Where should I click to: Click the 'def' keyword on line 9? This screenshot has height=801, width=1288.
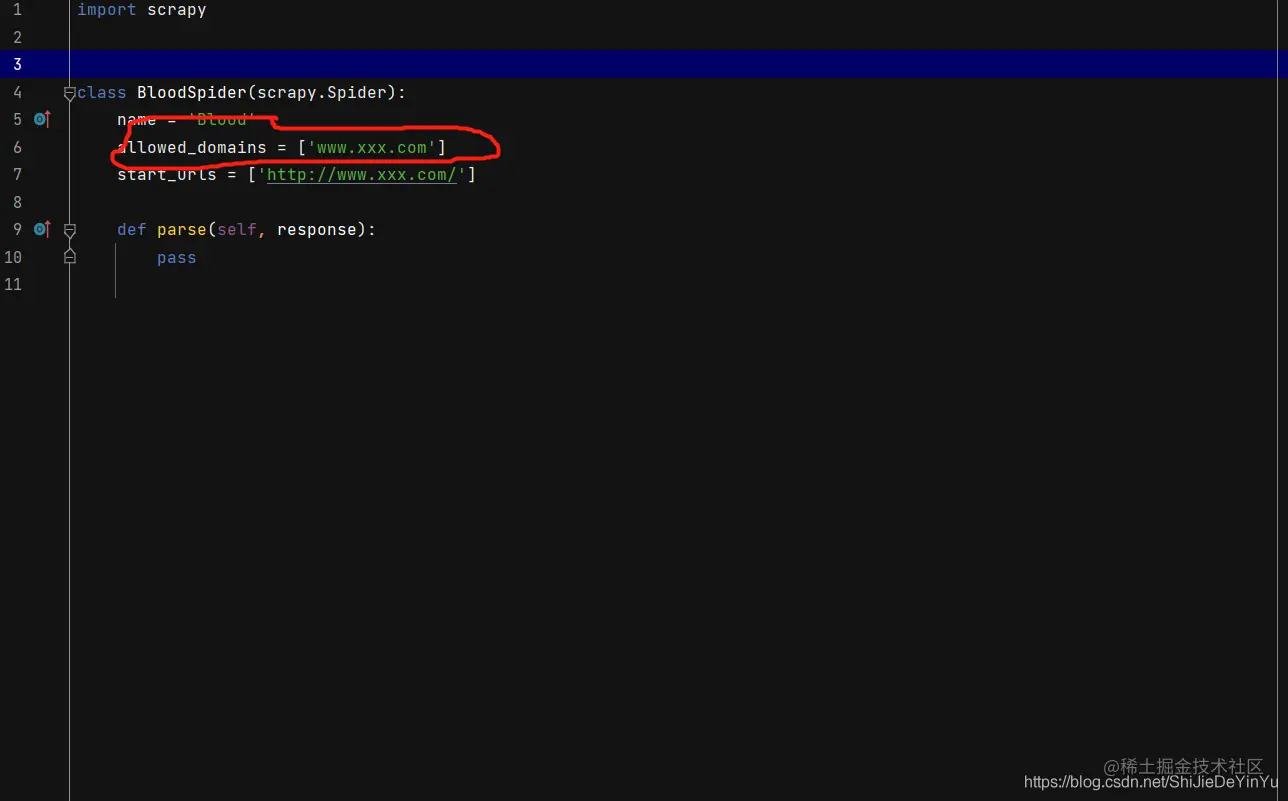pyautogui.click(x=132, y=230)
